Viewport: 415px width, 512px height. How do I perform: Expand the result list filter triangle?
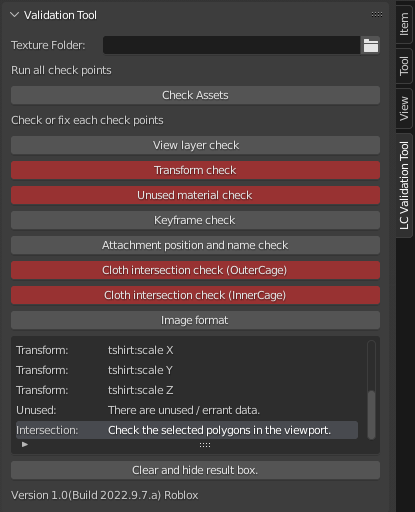(x=25, y=444)
